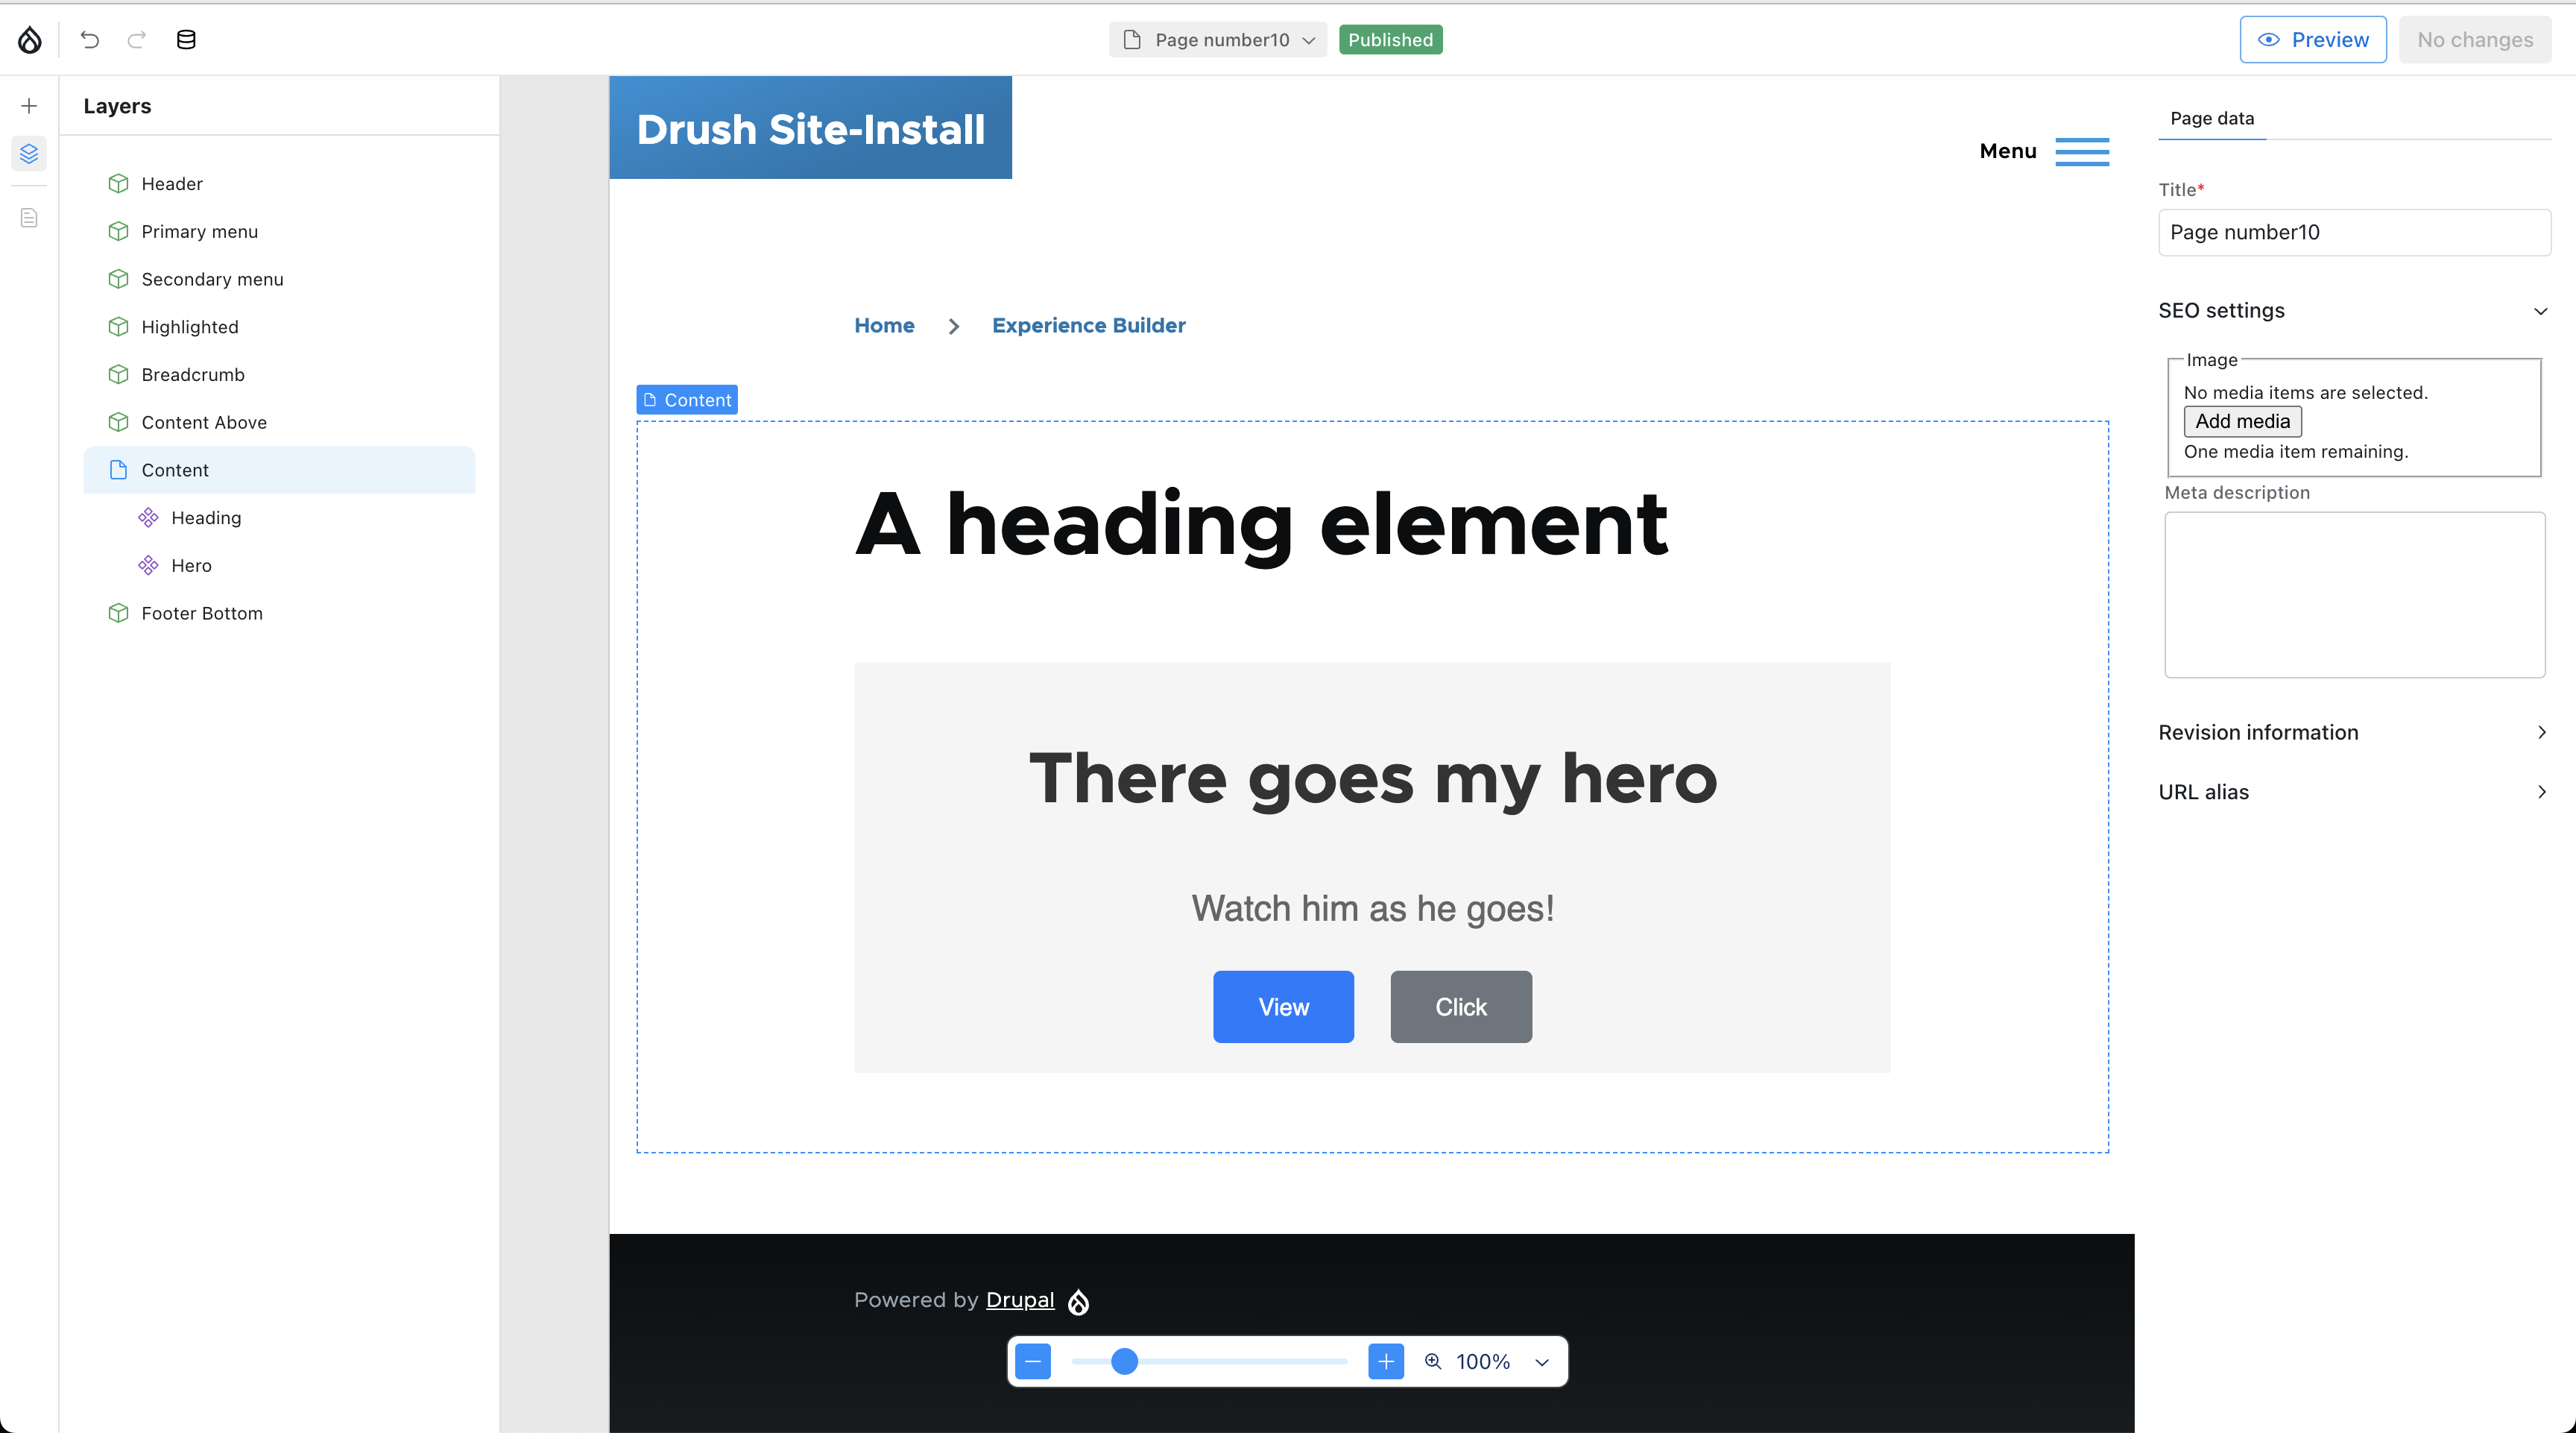
Task: Click the Published status badge
Action: point(1390,40)
